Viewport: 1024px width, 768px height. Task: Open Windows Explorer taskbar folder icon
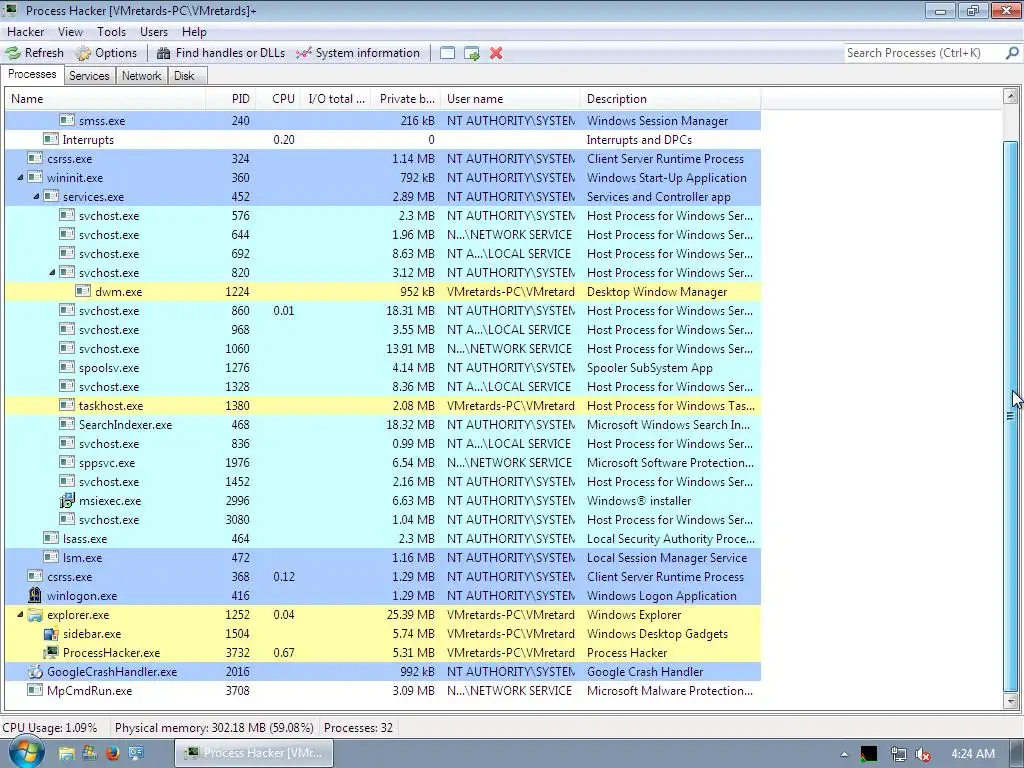pyautogui.click(x=66, y=753)
